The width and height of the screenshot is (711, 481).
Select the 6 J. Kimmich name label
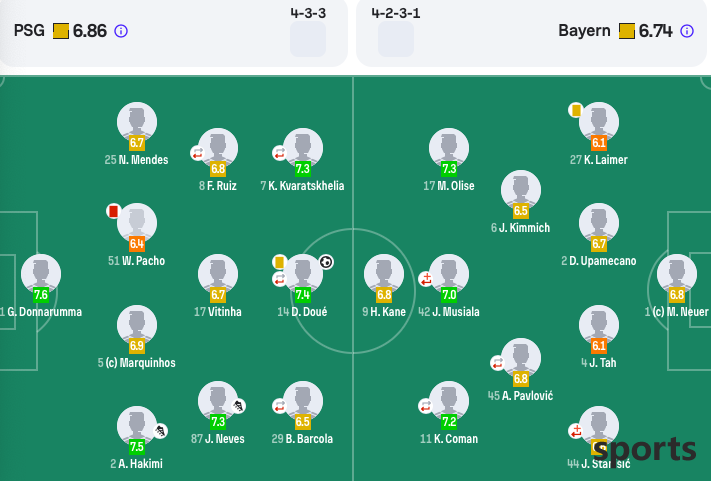point(521,228)
